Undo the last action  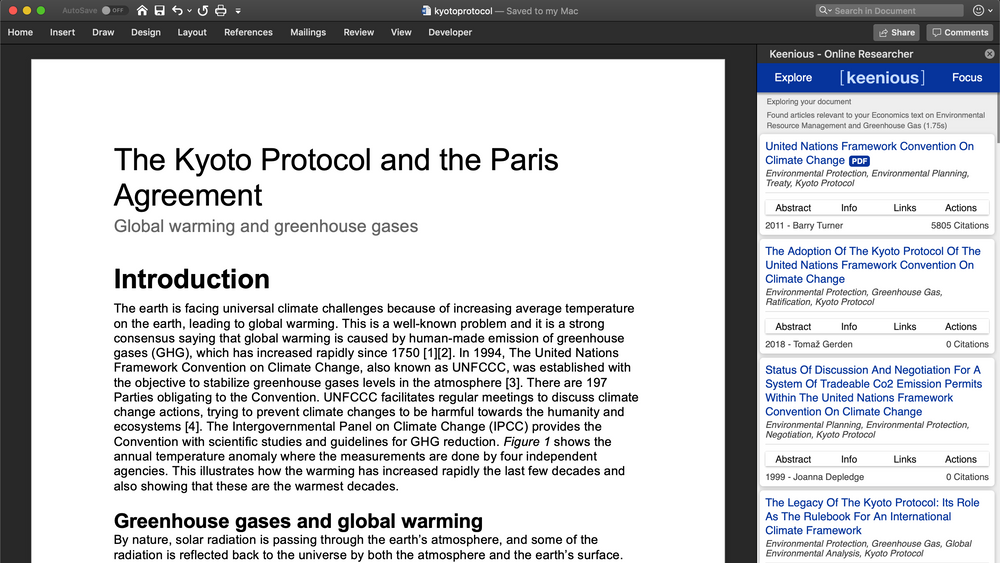click(x=177, y=10)
